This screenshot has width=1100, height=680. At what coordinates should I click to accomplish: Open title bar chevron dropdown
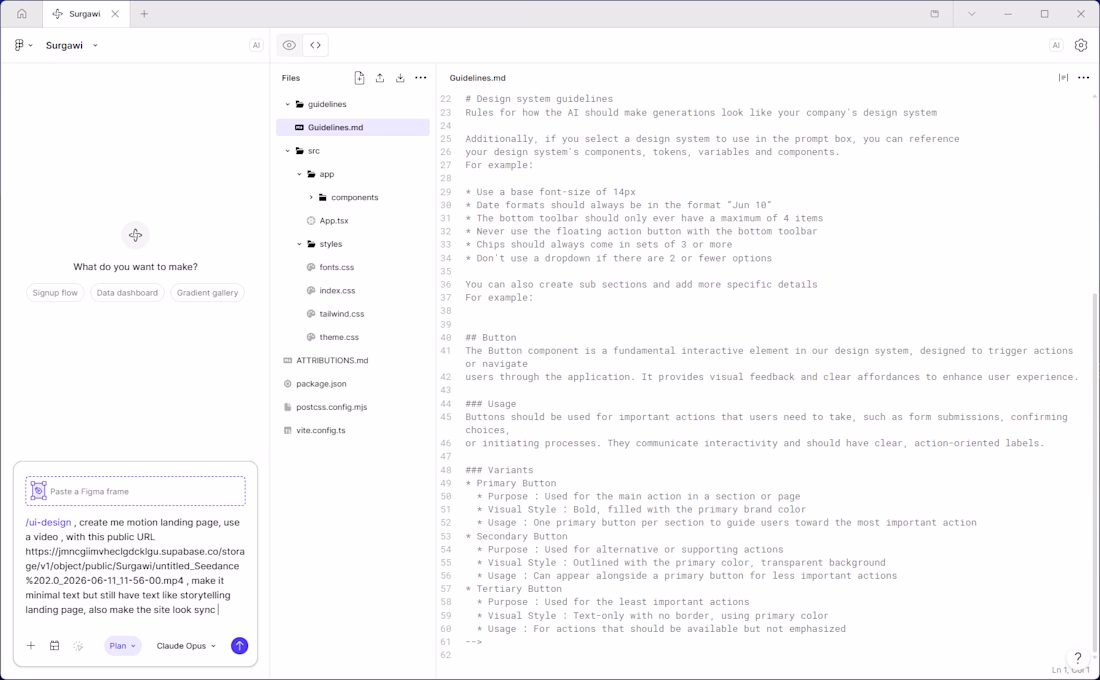972,13
